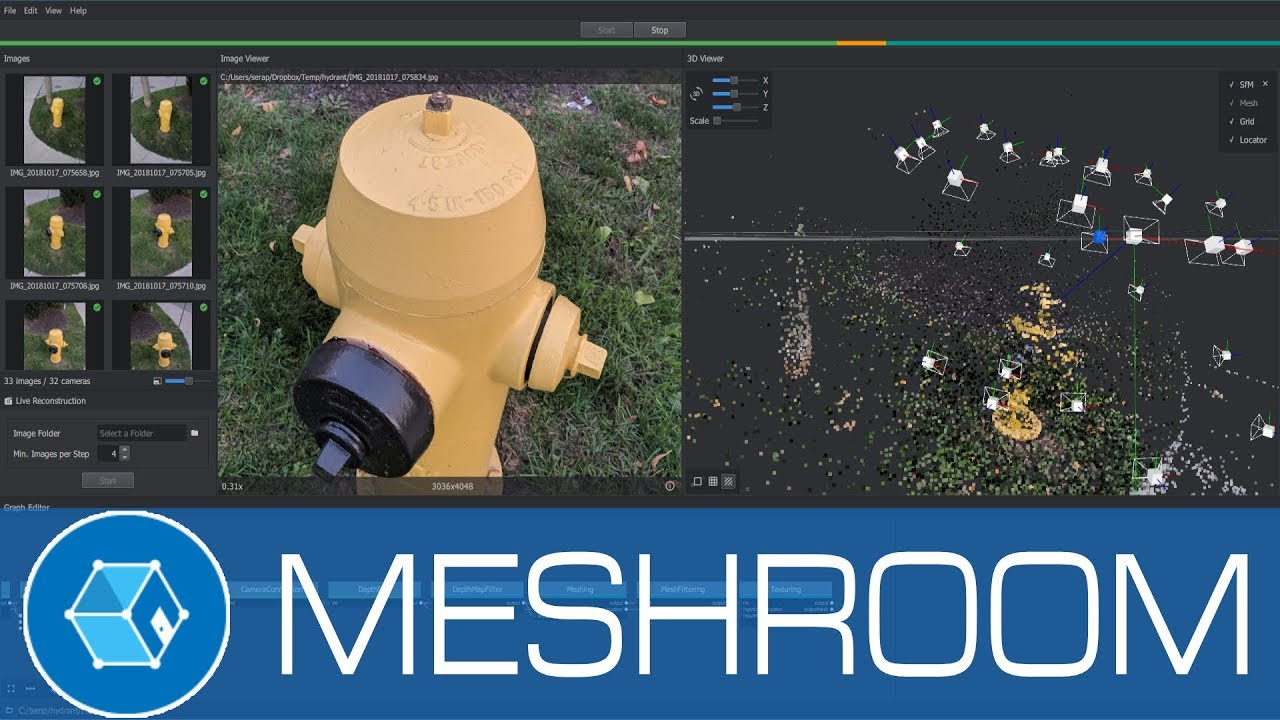1280x720 pixels.
Task: Click the Live Reconstruction camera icon
Action: click(x=9, y=401)
